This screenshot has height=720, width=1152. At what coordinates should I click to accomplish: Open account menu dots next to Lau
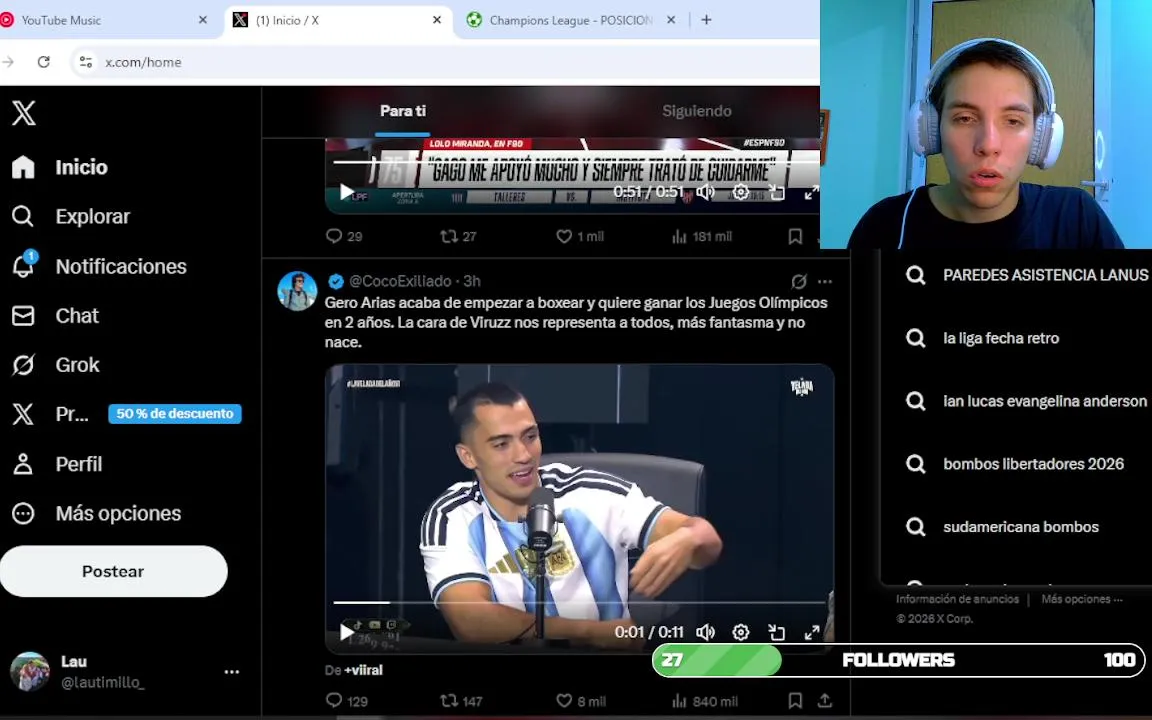(x=232, y=672)
